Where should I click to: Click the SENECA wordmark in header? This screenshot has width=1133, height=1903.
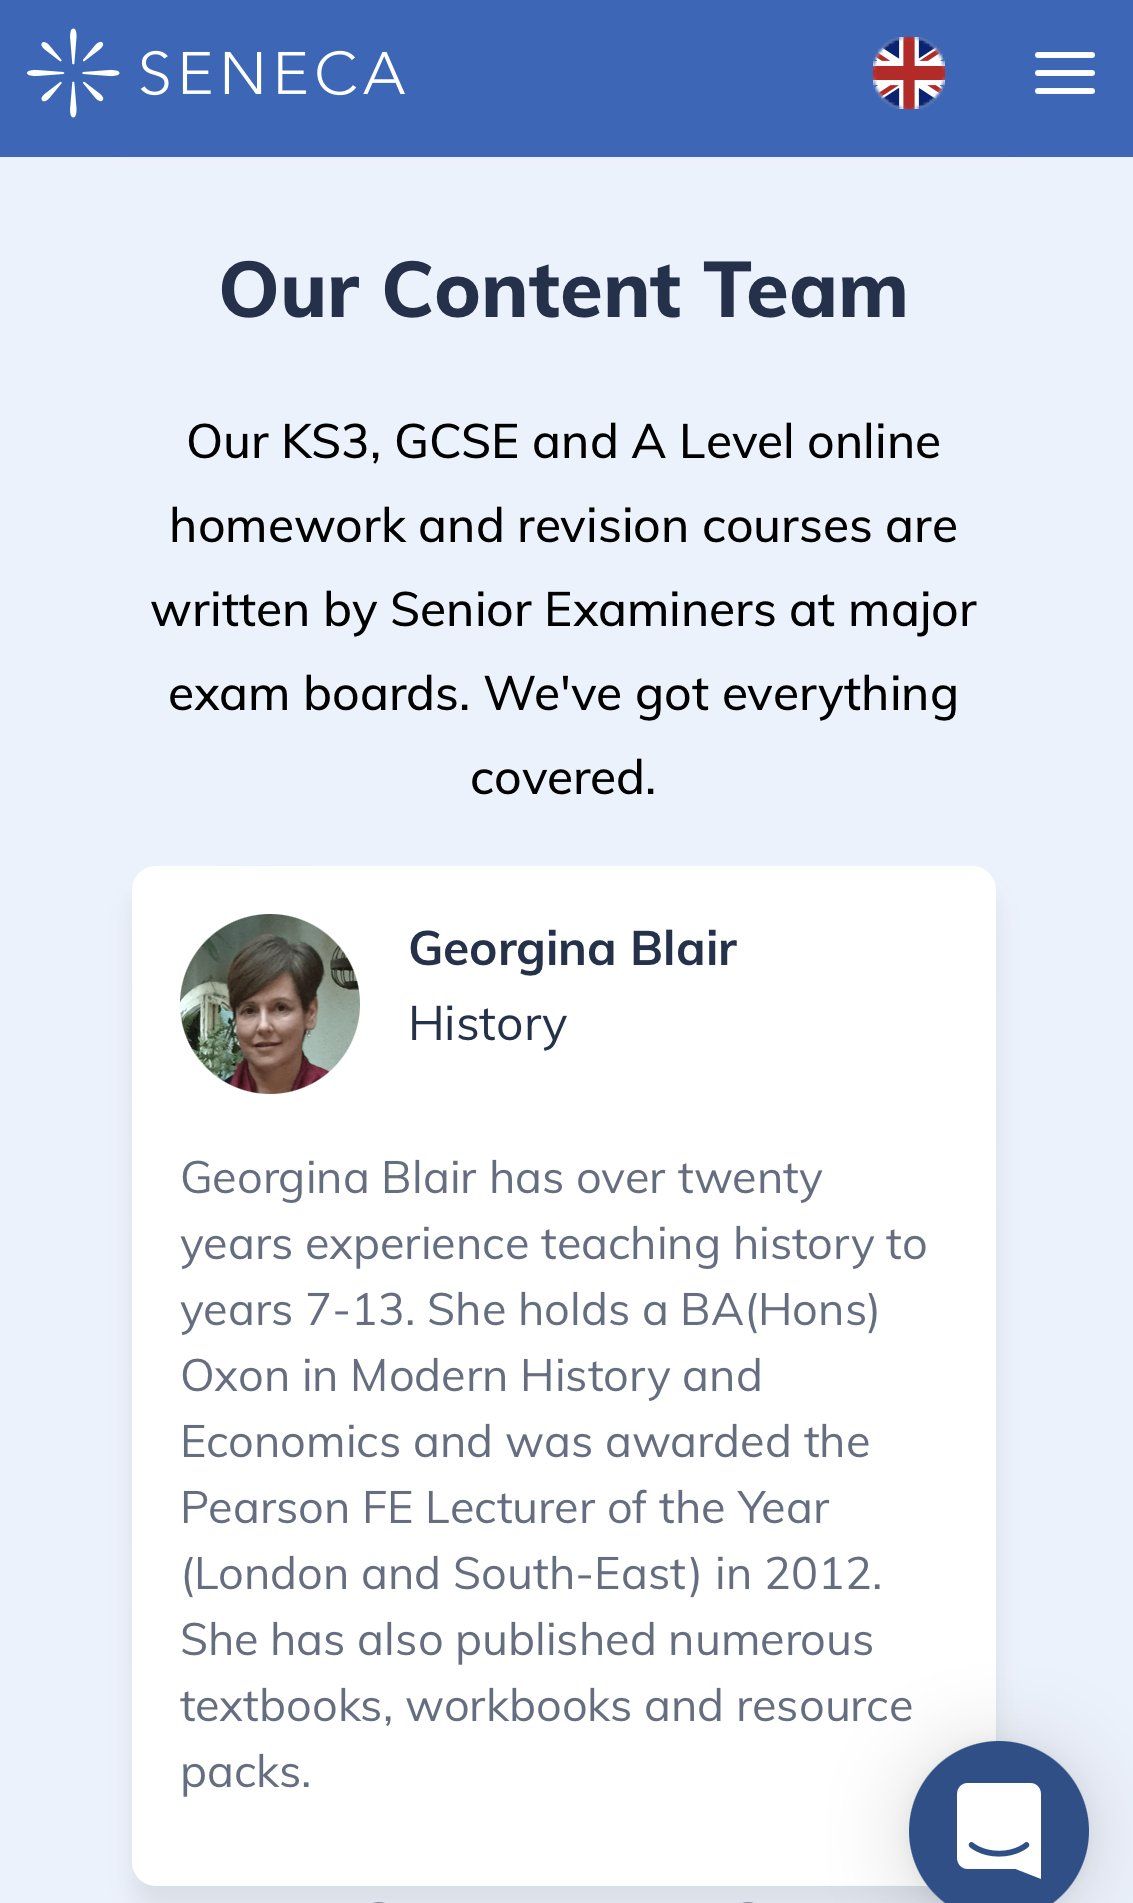[272, 74]
